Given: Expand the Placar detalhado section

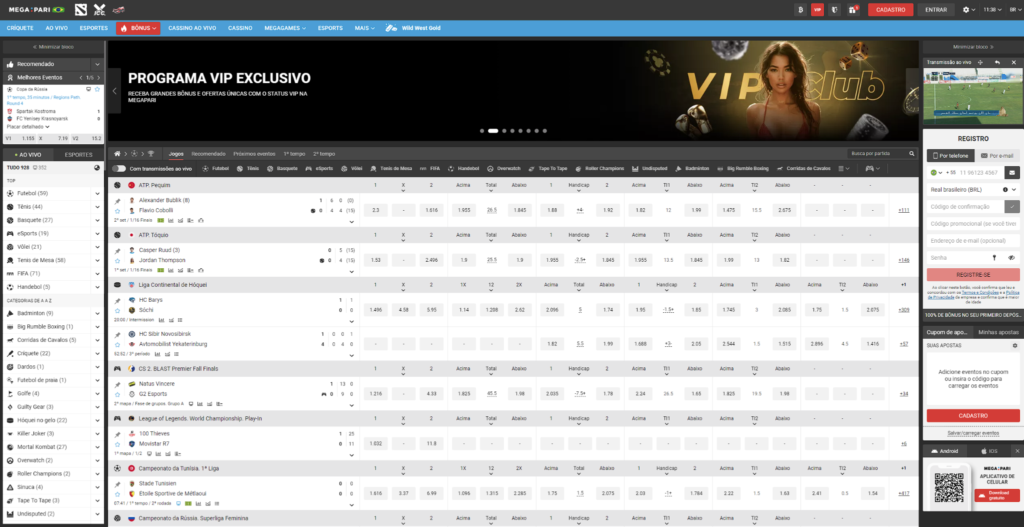Looking at the screenshot, I should coord(28,127).
